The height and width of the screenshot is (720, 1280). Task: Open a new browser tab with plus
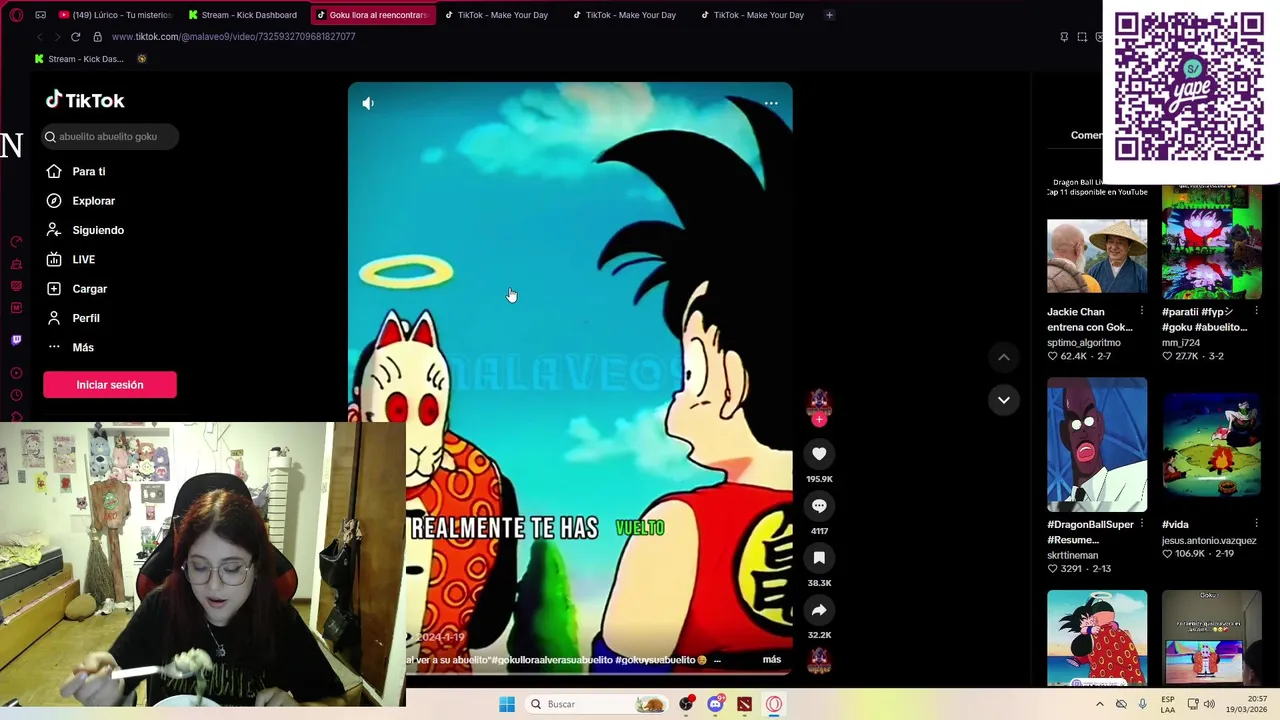(829, 15)
